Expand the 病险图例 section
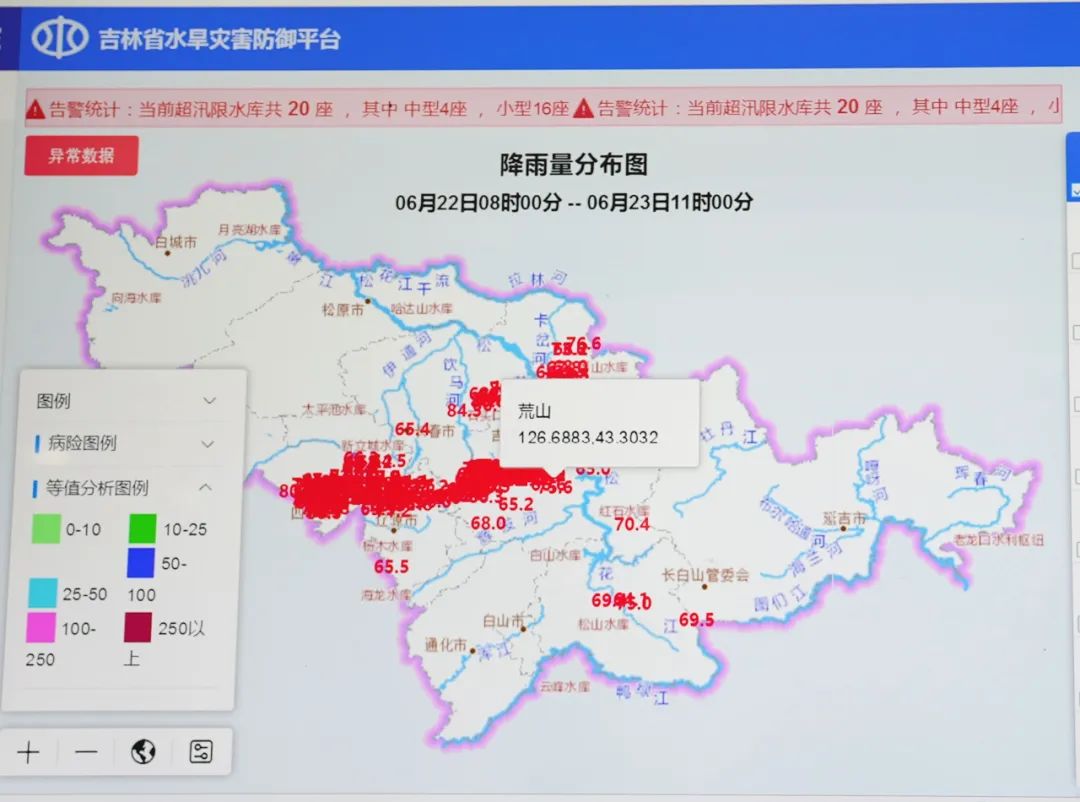This screenshot has width=1080, height=802. pos(209,444)
